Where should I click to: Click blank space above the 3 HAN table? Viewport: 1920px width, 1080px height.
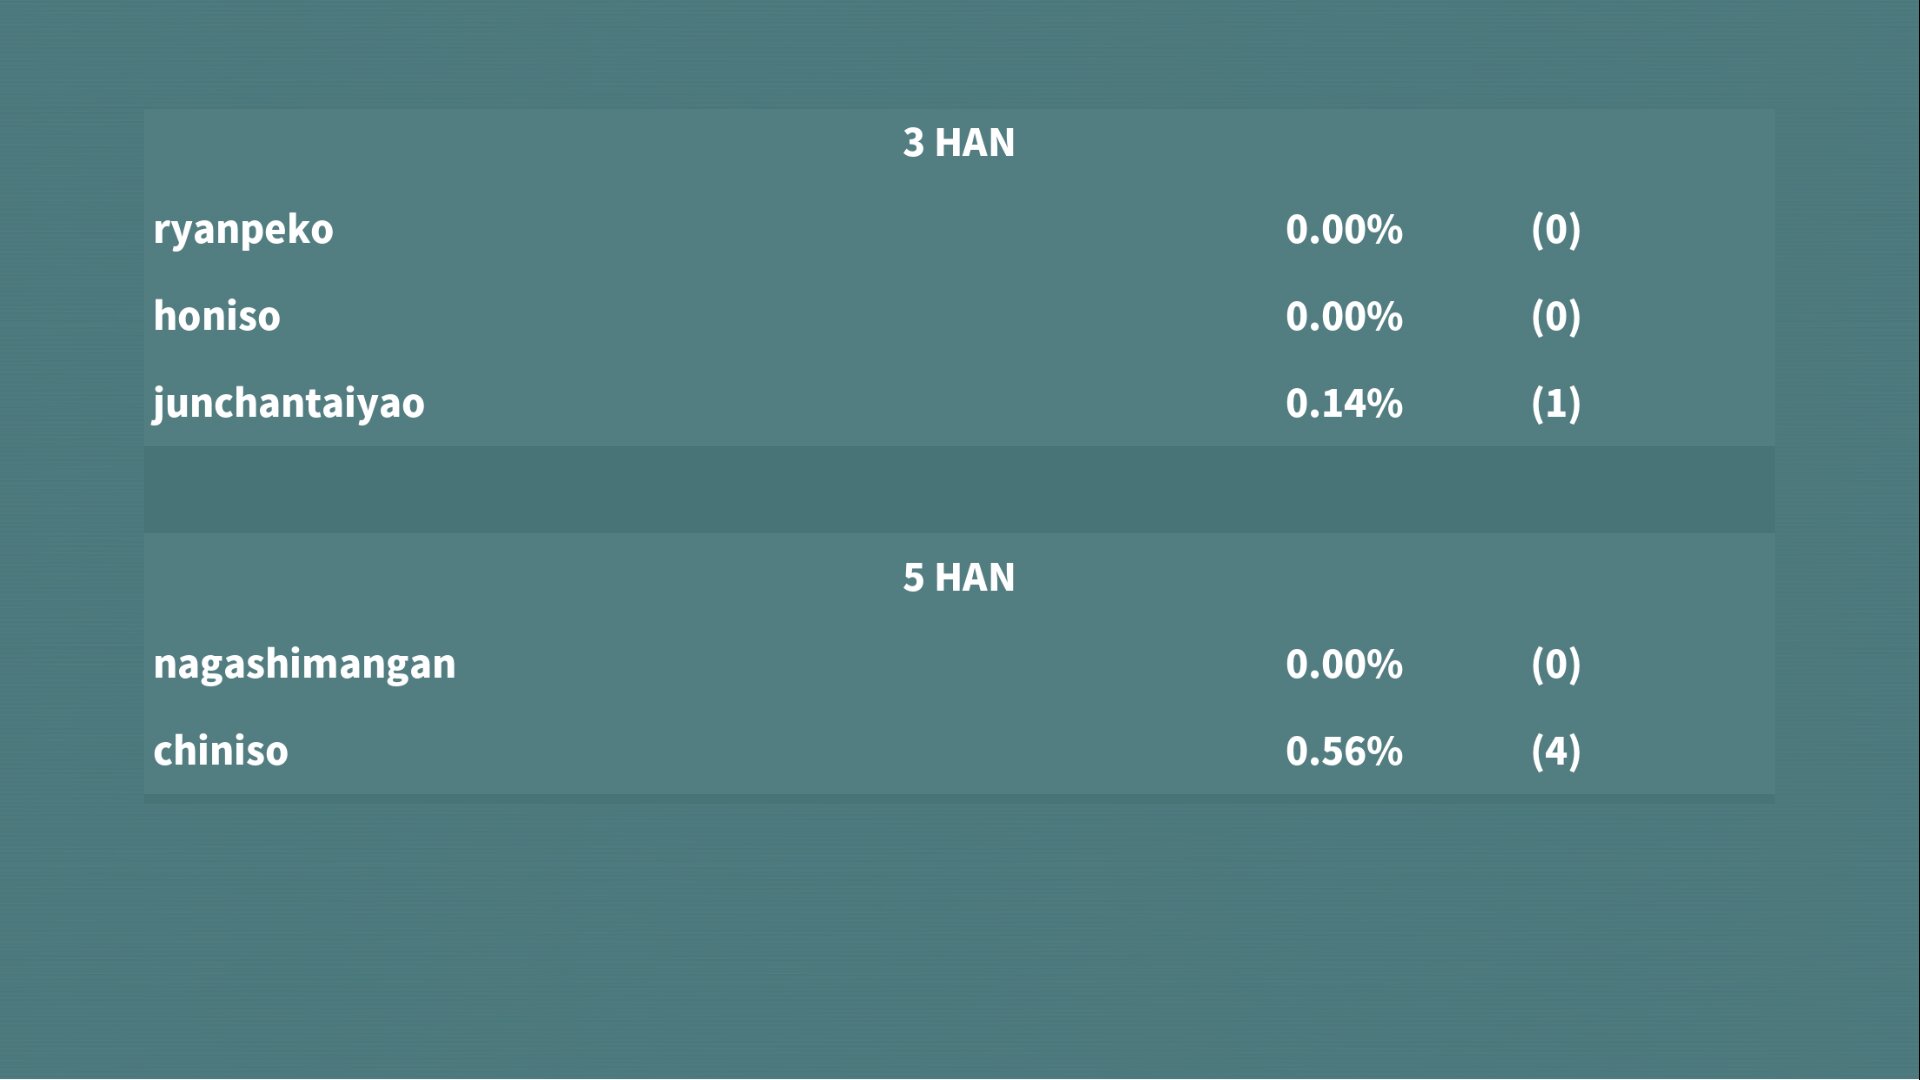pyautogui.click(x=958, y=55)
